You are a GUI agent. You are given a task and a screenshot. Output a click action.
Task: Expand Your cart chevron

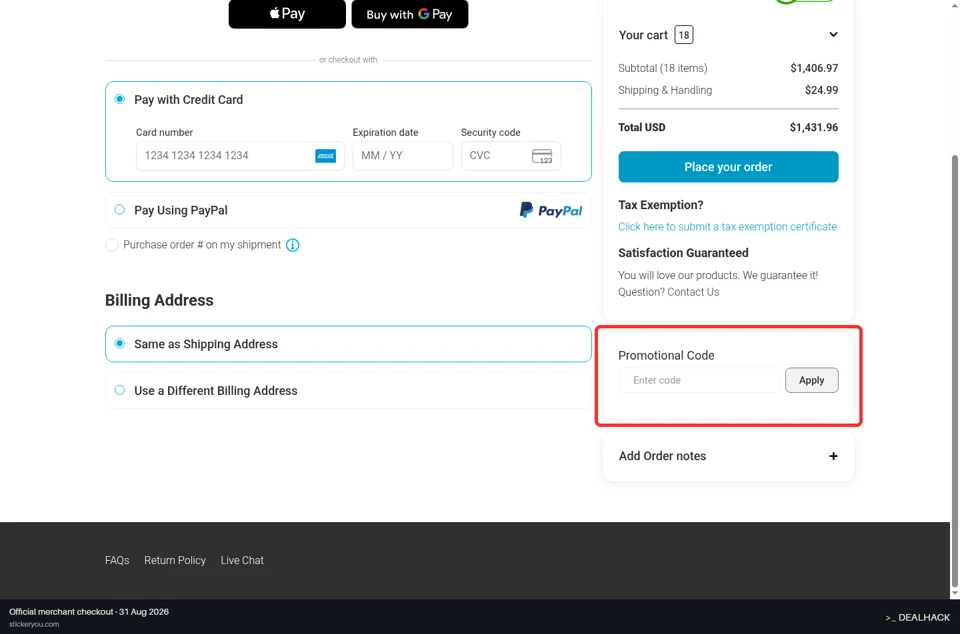tap(833, 34)
